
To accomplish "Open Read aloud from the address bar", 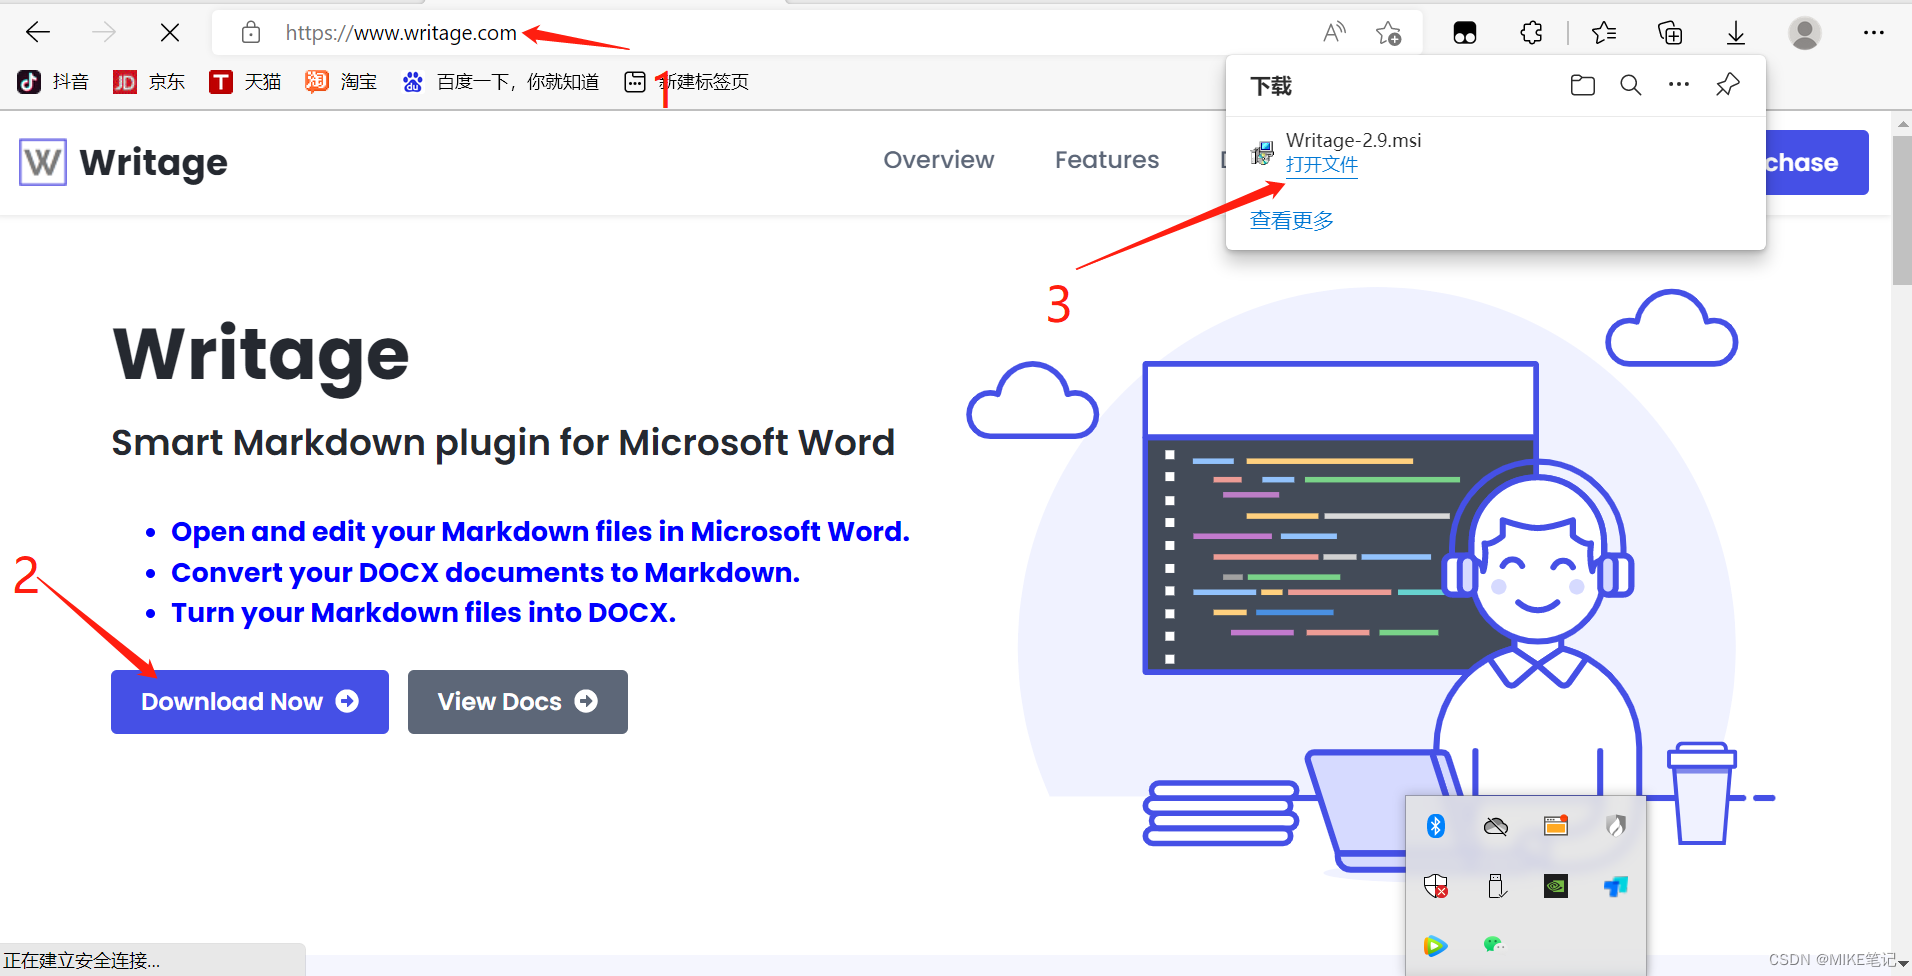I will click(x=1334, y=33).
